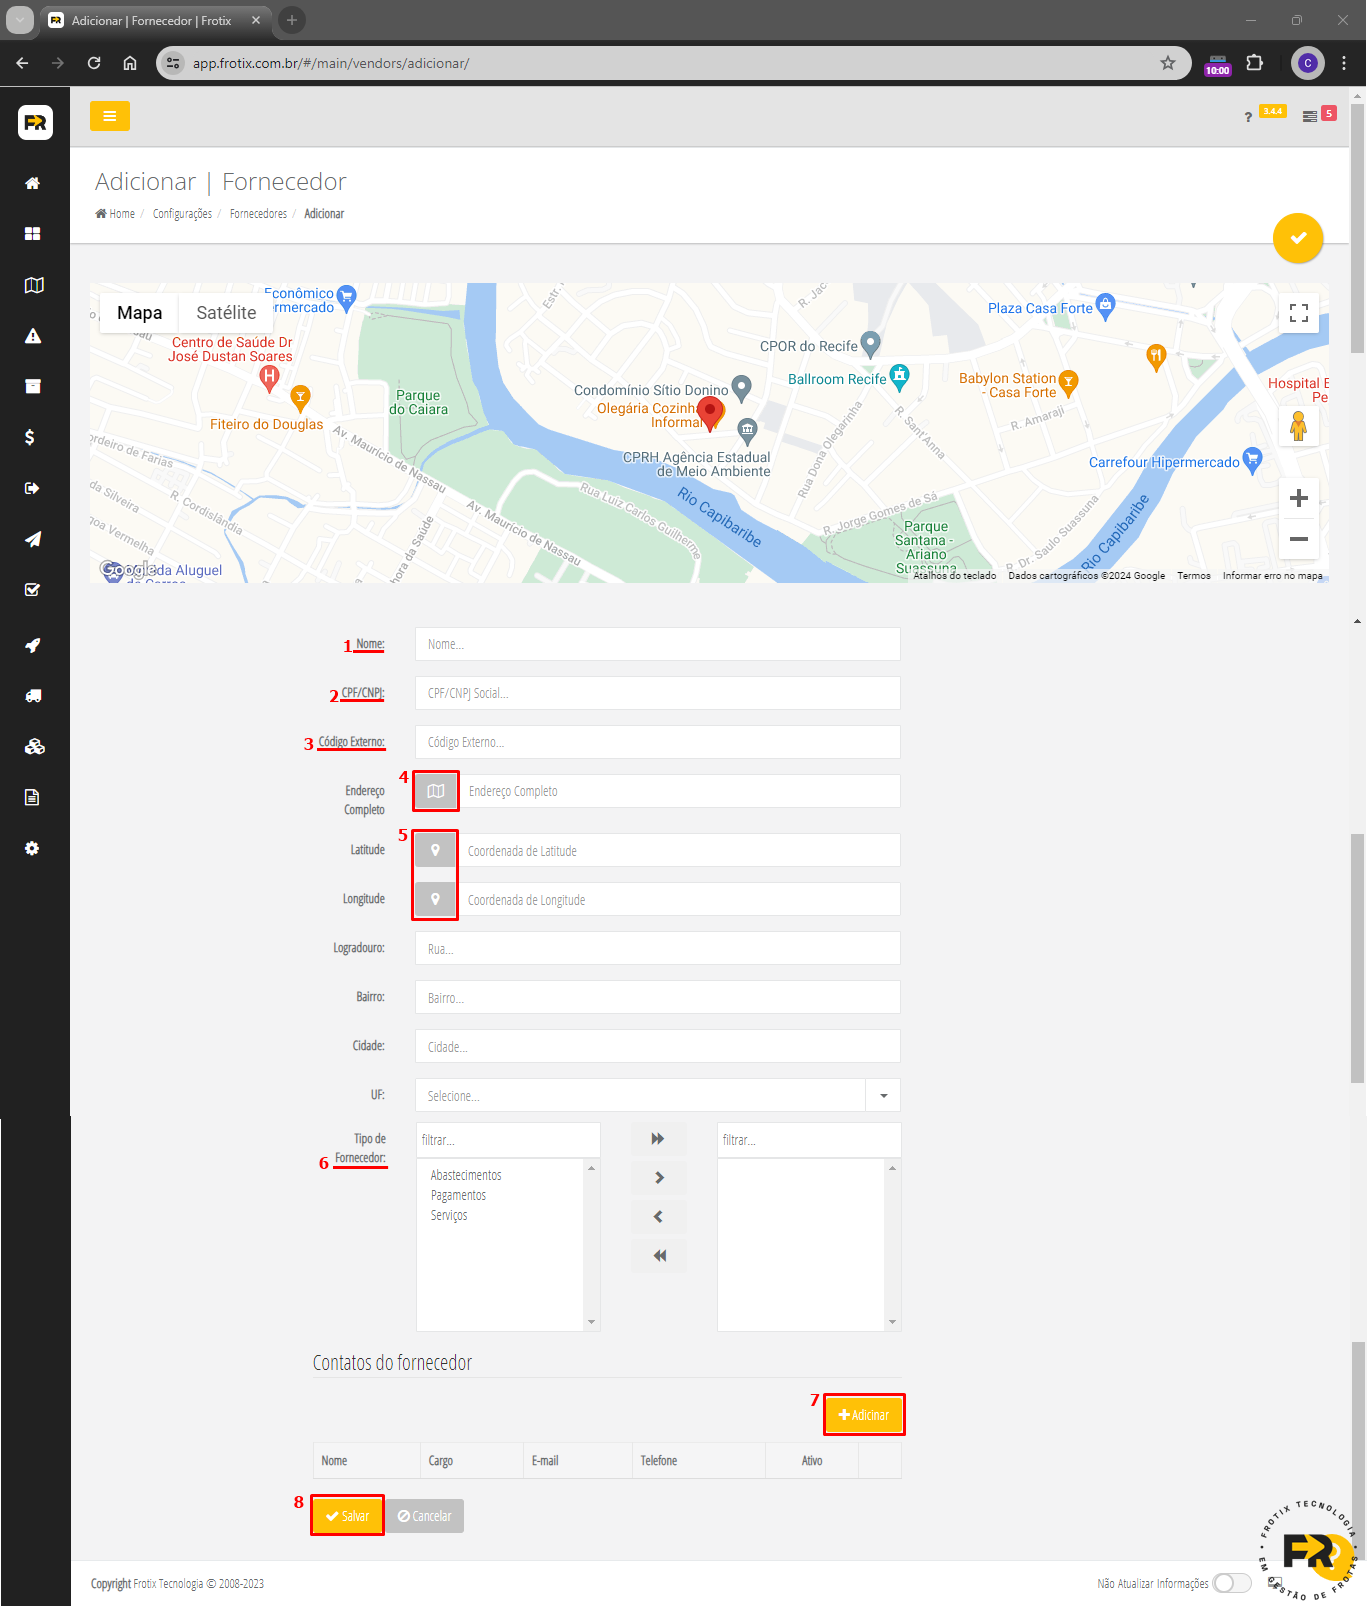
Task: Open the UF dropdown selector
Action: click(x=883, y=1096)
